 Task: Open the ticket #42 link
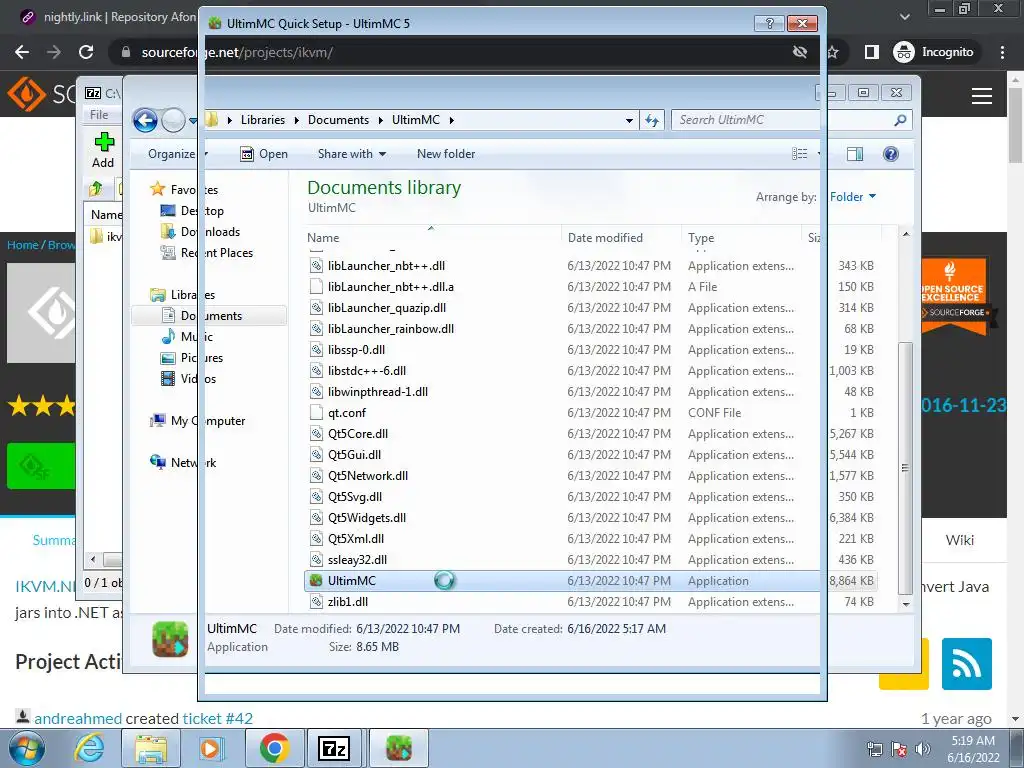[x=217, y=718]
